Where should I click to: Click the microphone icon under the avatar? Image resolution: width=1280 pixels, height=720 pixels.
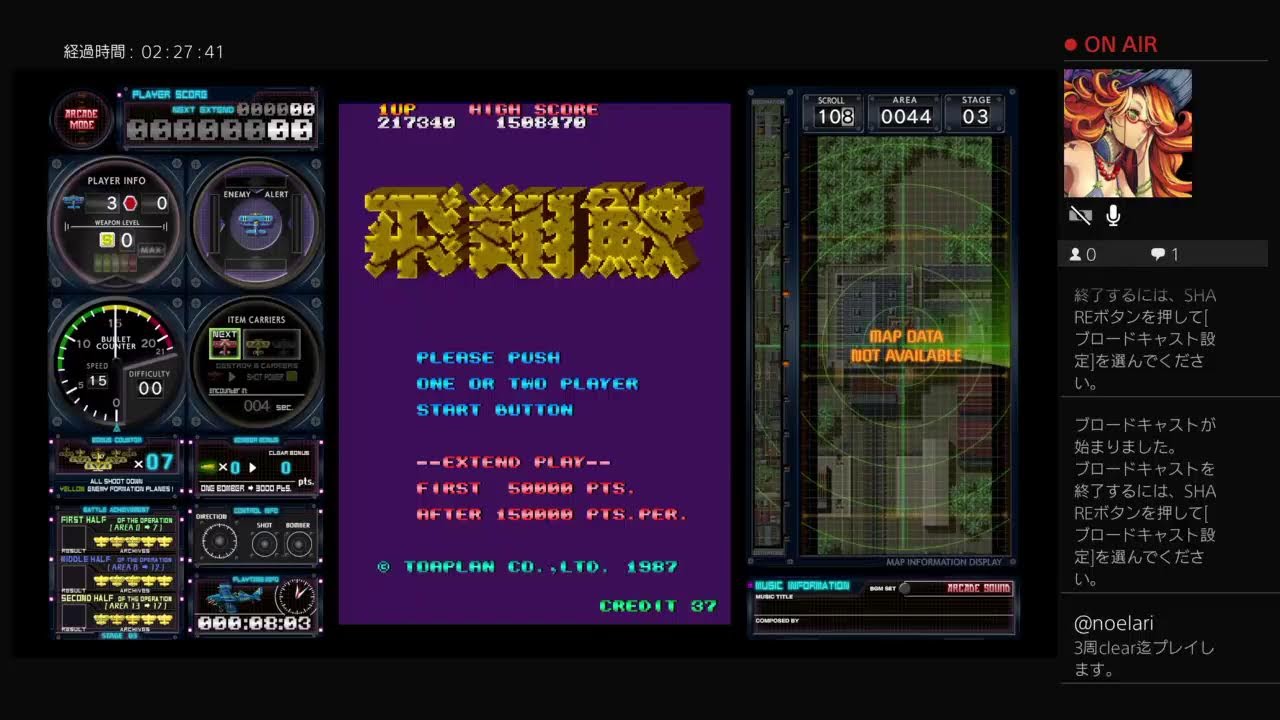1113,215
